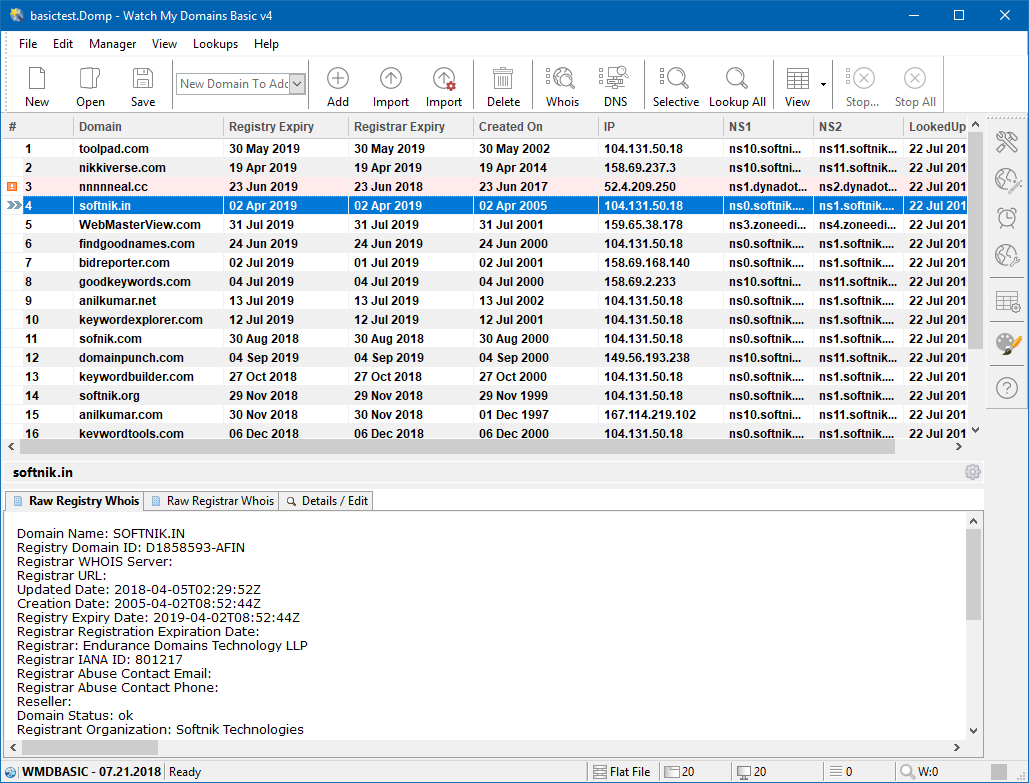Click the Stop... lookup icon
The image size is (1029, 783).
click(862, 78)
